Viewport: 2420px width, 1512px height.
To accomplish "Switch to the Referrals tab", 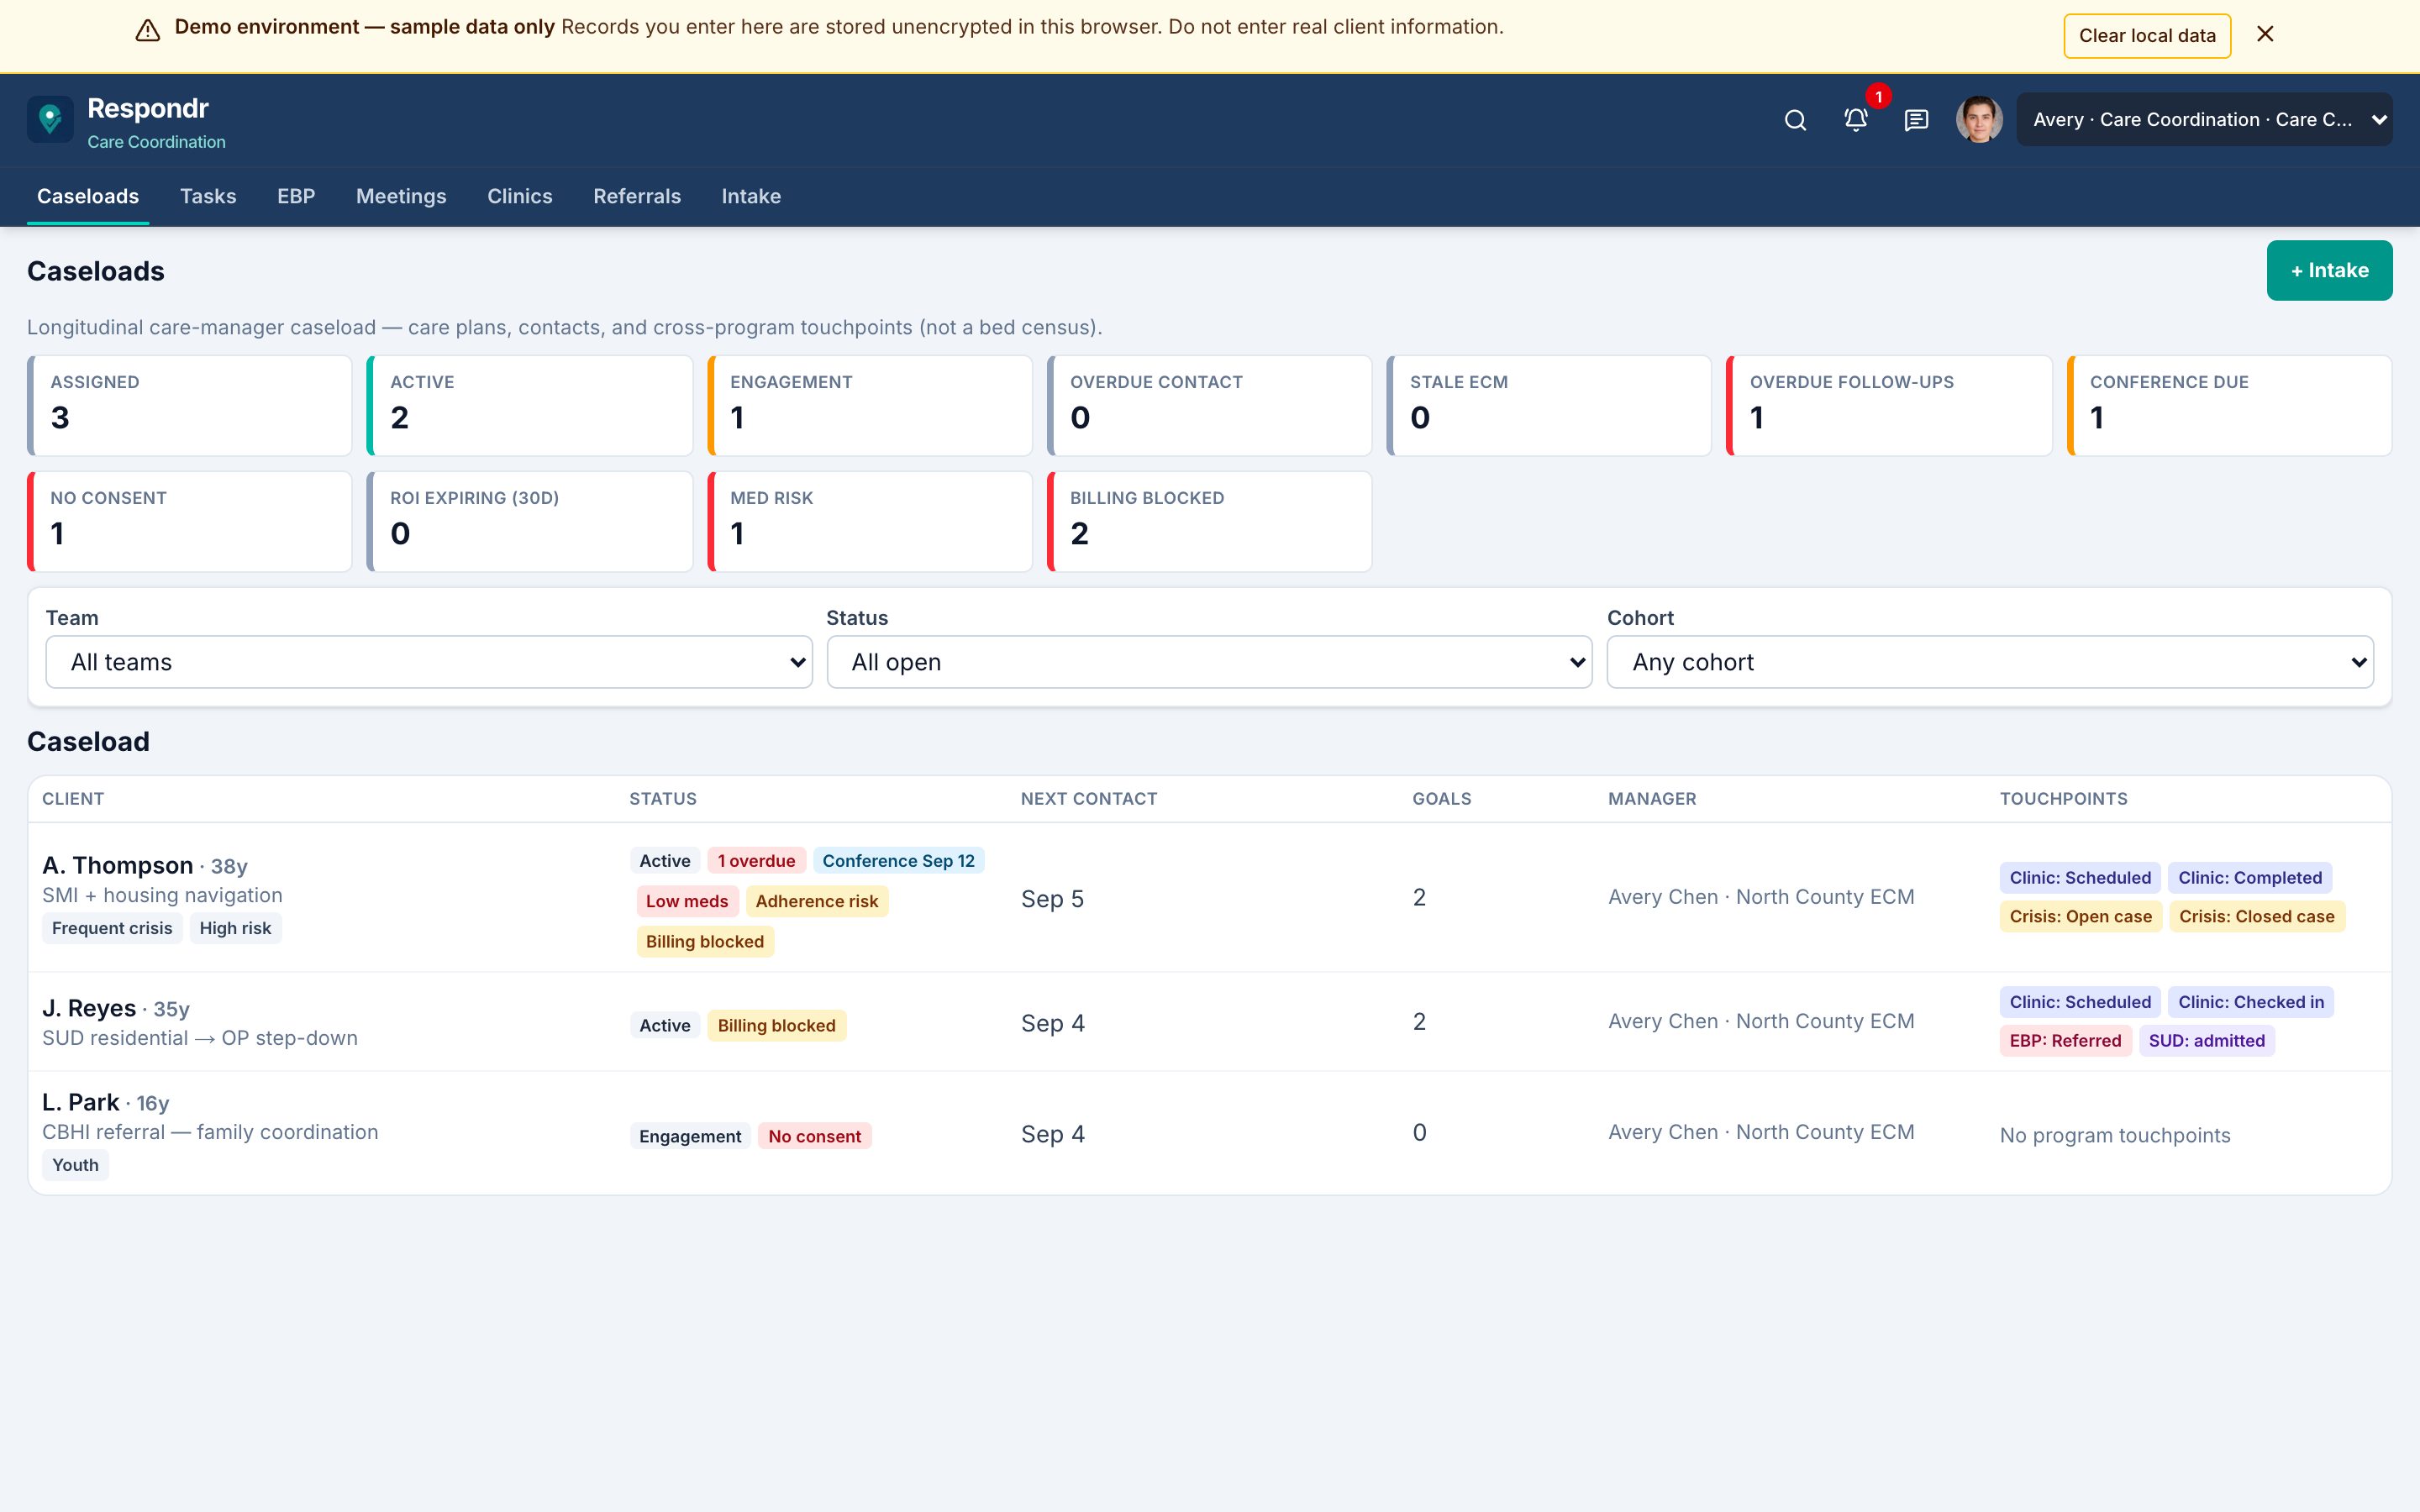I will (637, 196).
